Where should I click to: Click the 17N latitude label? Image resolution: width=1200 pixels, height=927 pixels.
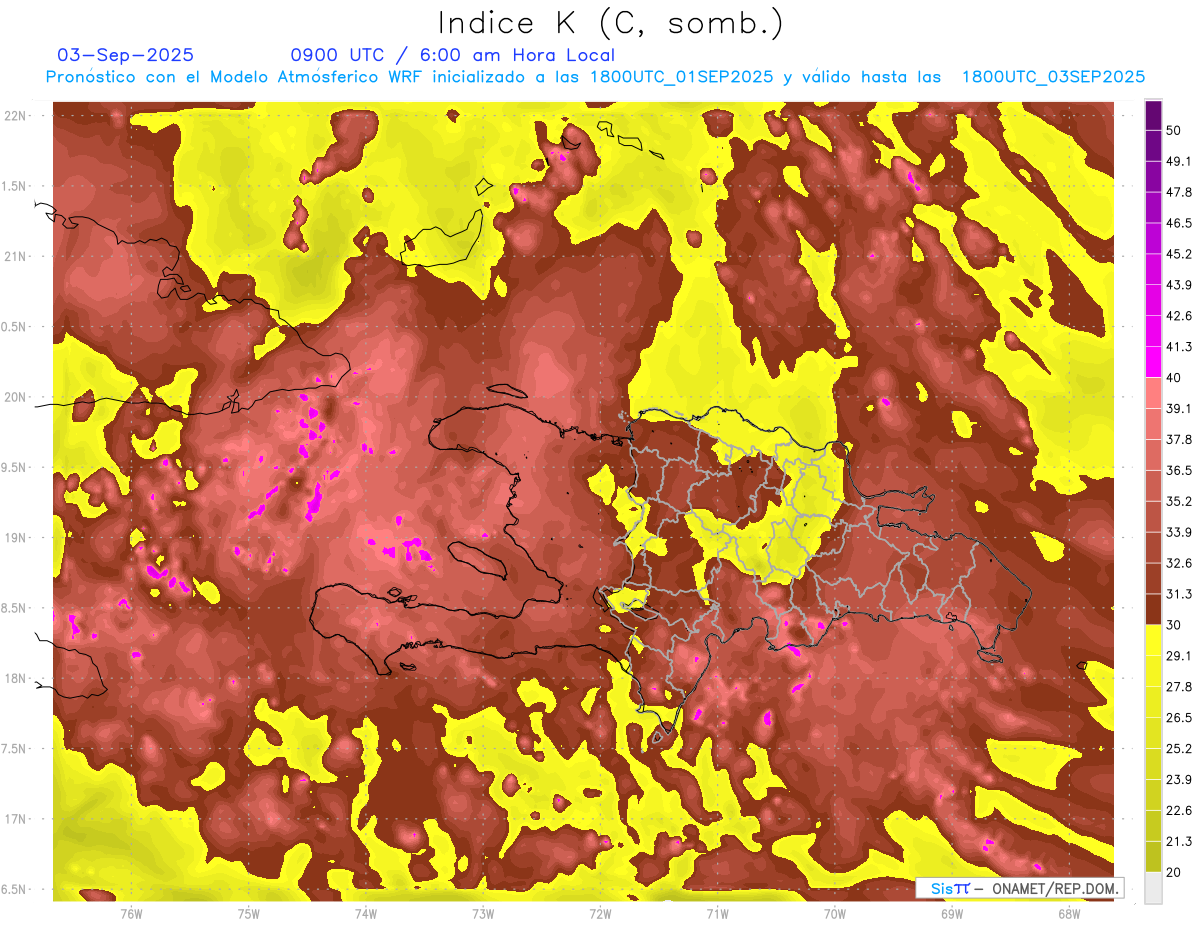[17, 820]
